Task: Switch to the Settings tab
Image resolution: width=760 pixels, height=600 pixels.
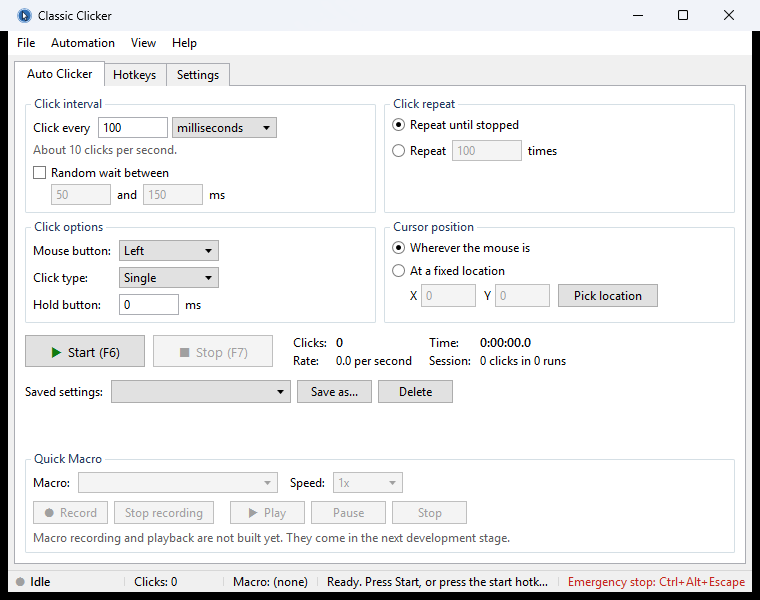Action: tap(198, 75)
